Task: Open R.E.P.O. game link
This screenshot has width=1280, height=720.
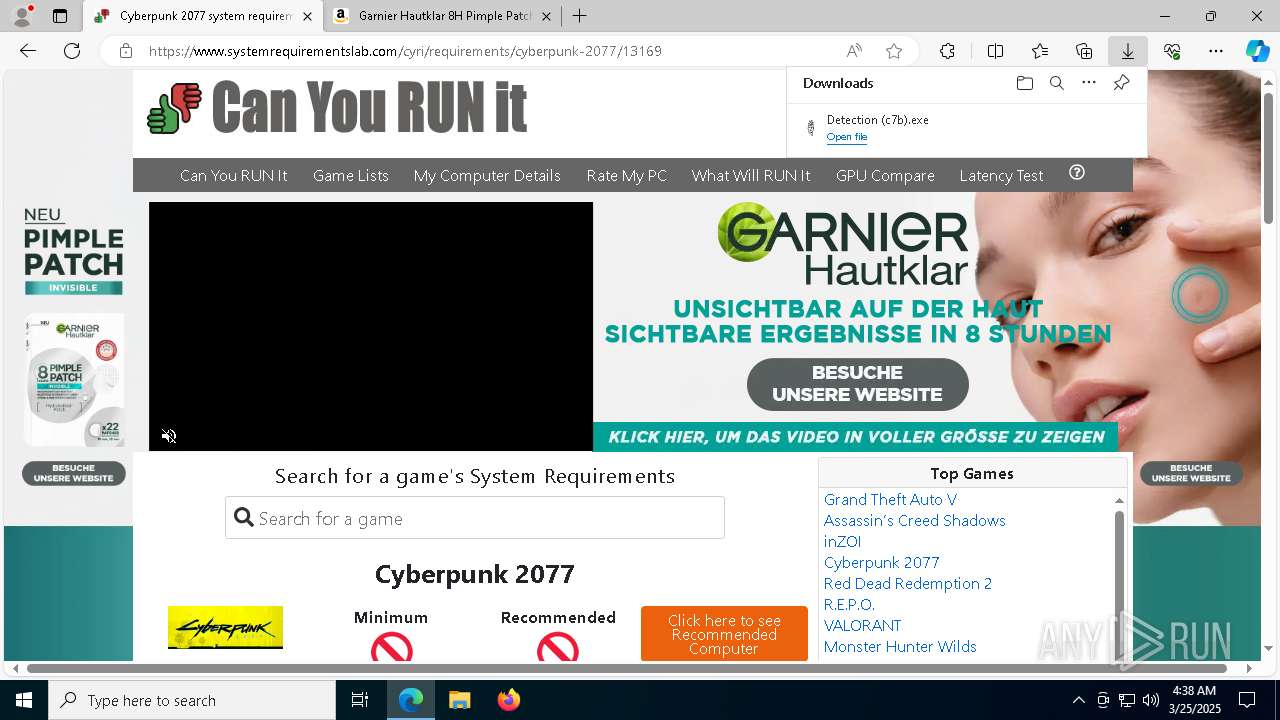Action: (x=849, y=604)
